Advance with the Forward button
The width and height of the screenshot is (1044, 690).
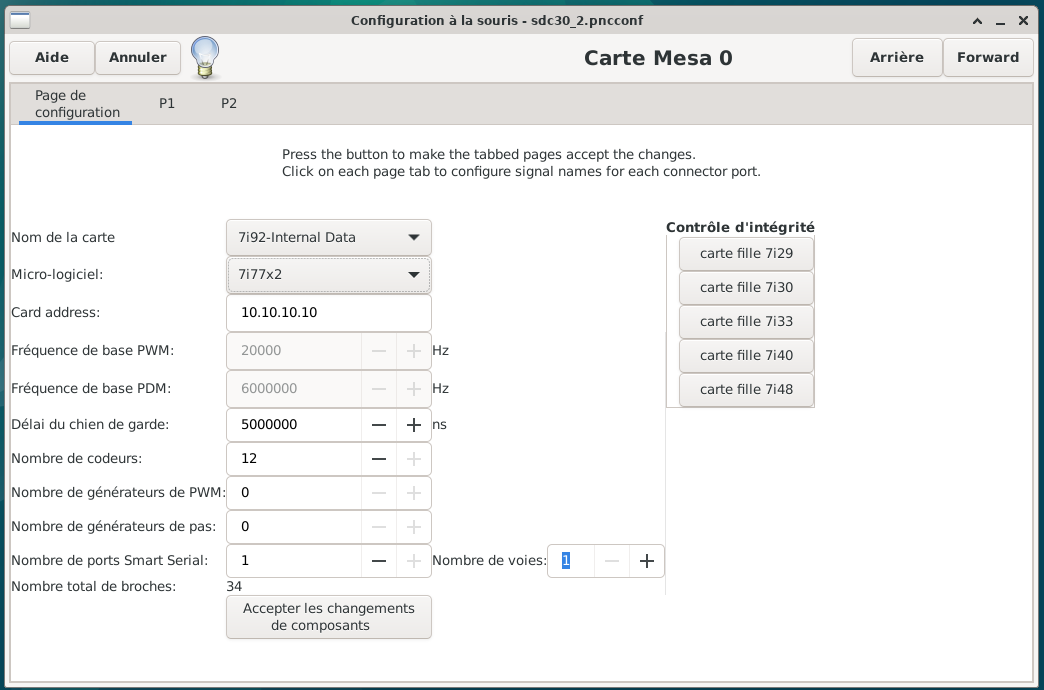[x=988, y=58]
